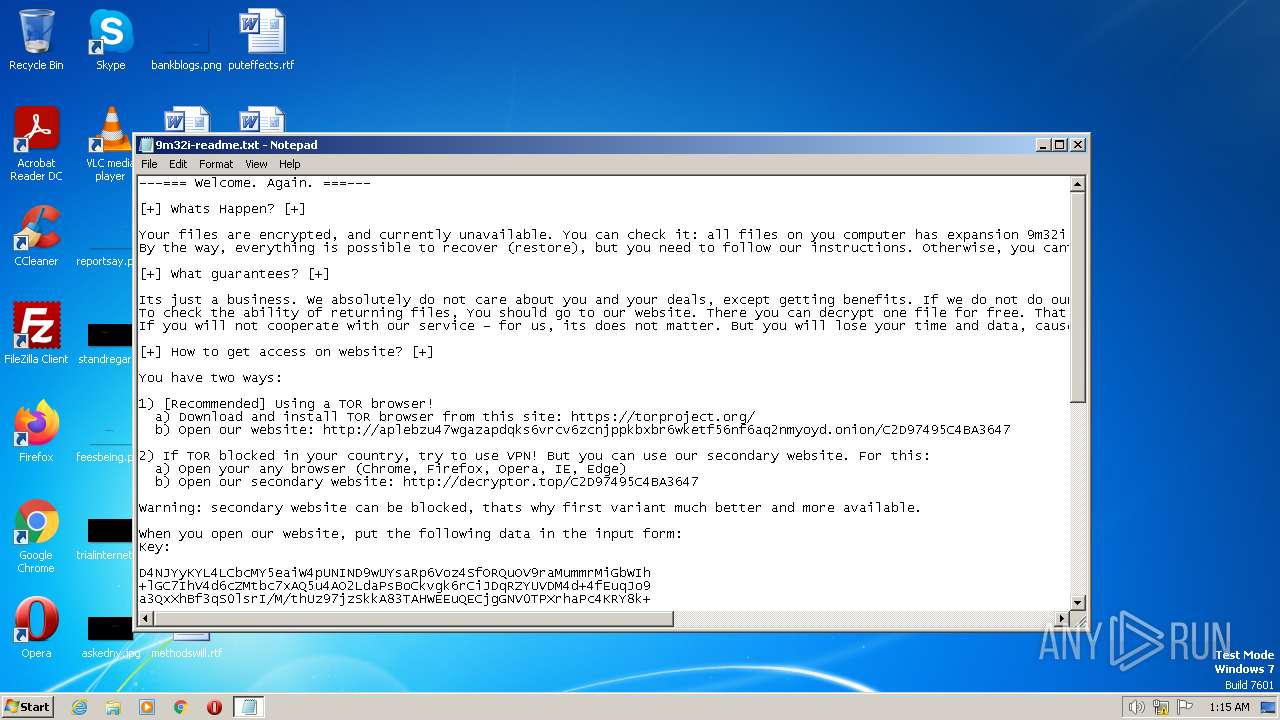Close the Notepad window
Screen dimensions: 1280x720
tap(1078, 145)
